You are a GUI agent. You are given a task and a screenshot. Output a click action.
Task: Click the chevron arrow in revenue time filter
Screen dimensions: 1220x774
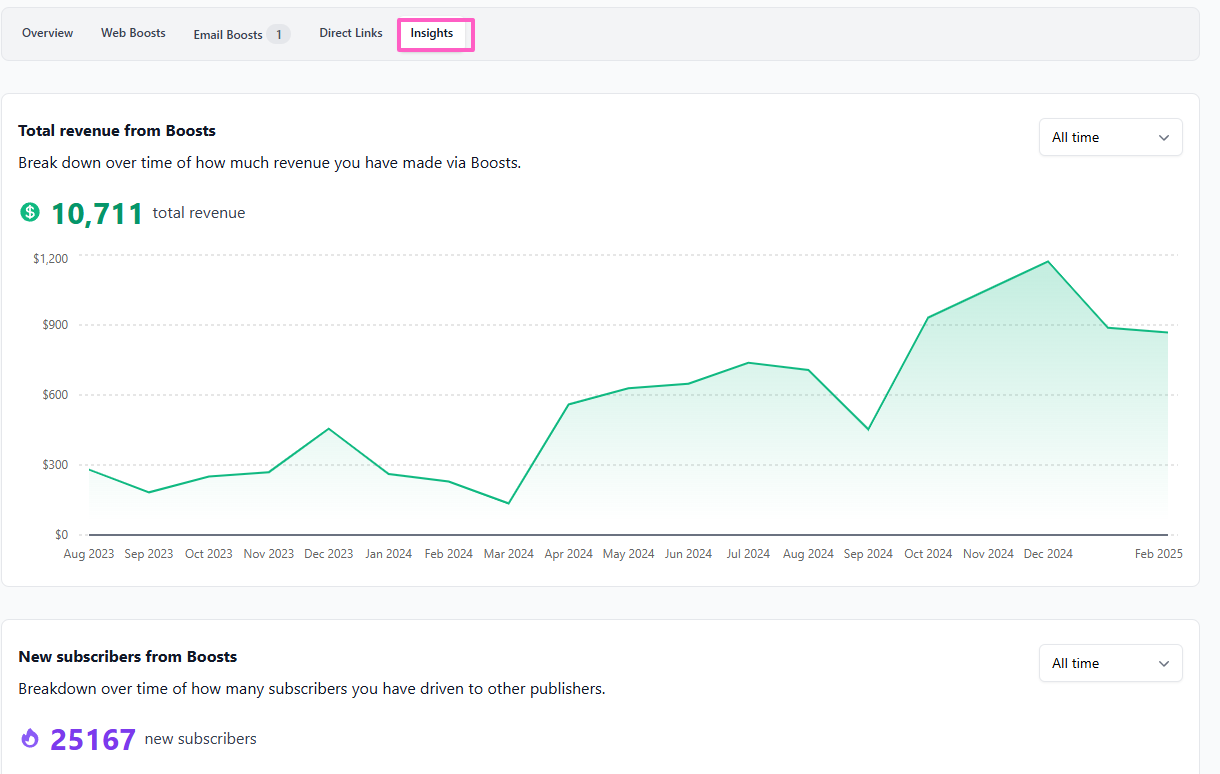pyautogui.click(x=1164, y=138)
